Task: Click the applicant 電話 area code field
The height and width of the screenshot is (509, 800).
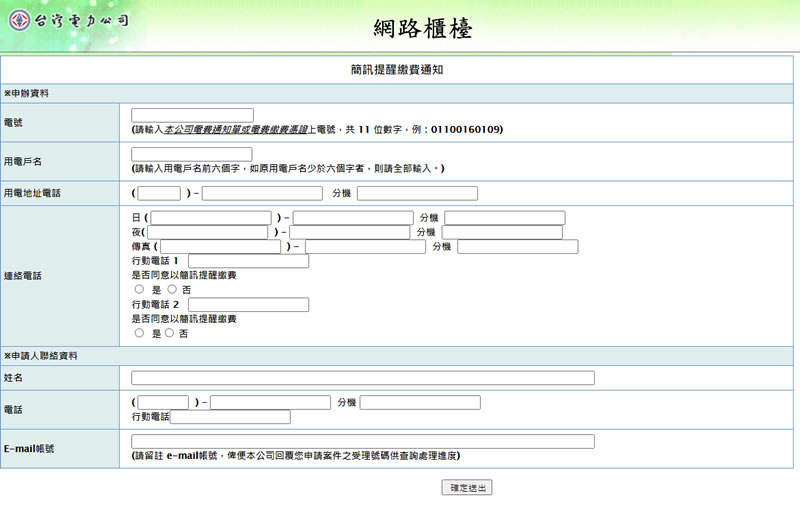Action: 163,402
